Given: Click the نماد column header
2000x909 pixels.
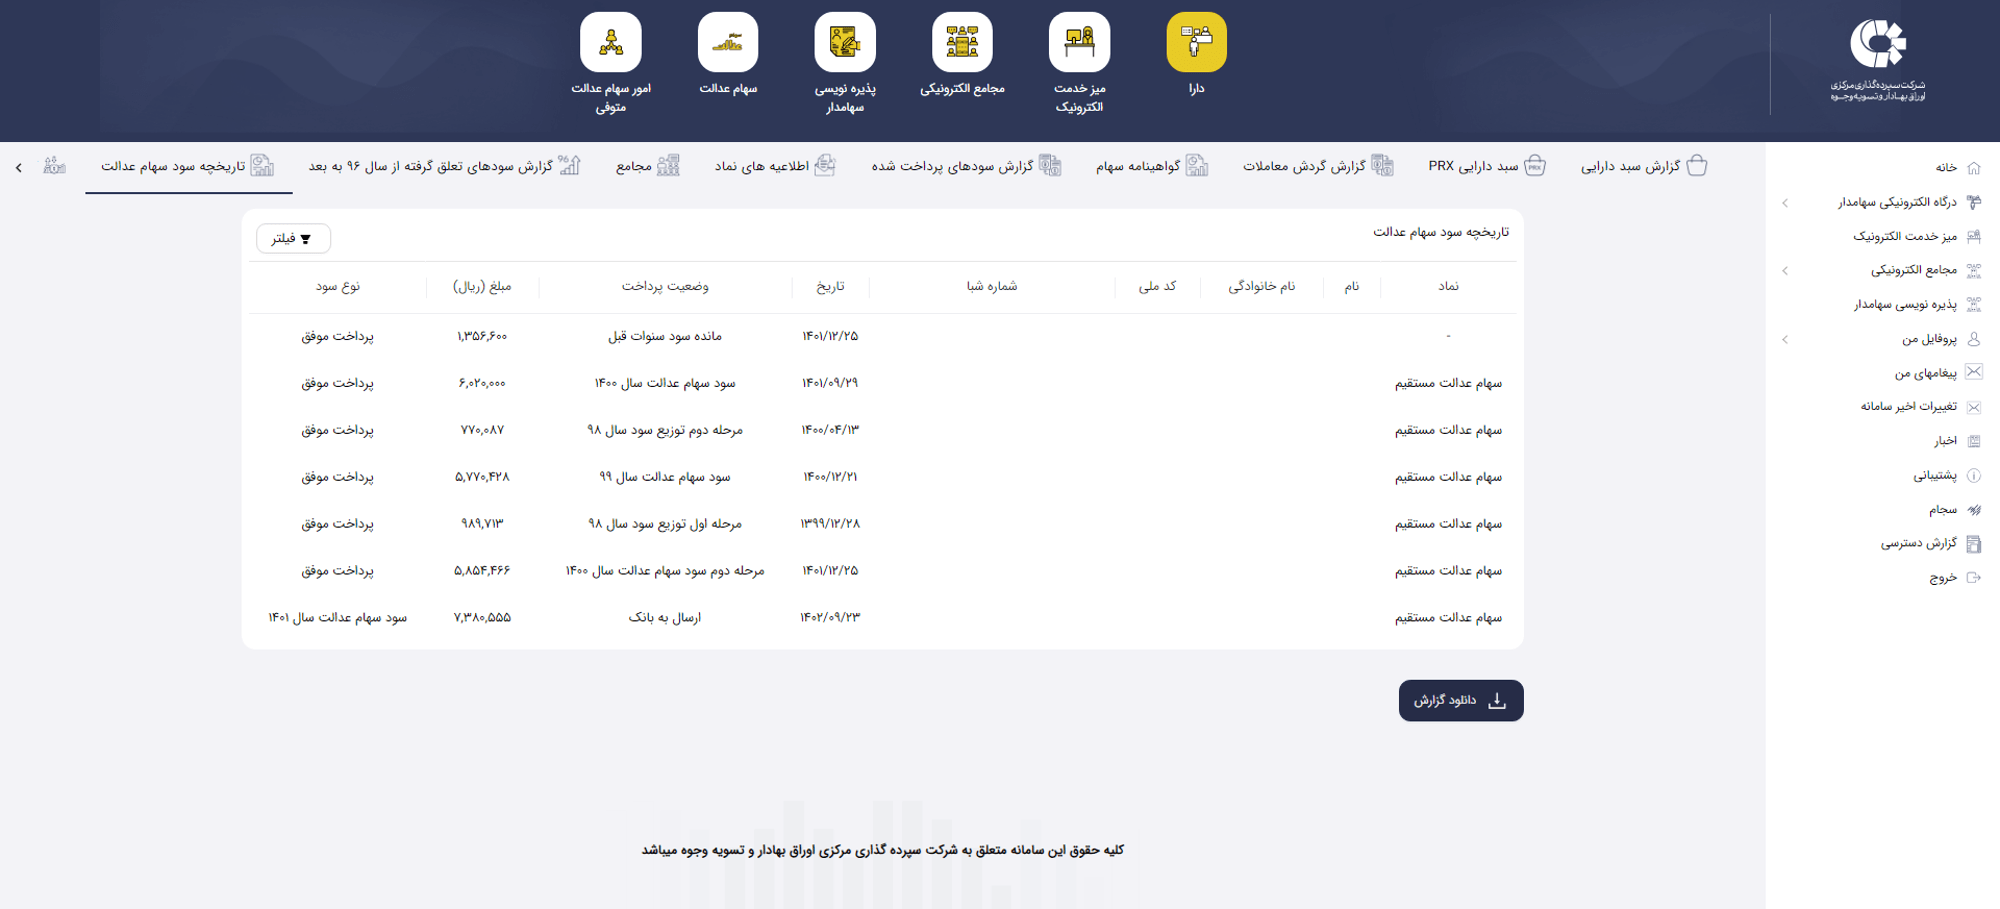Looking at the screenshot, I should (1448, 286).
